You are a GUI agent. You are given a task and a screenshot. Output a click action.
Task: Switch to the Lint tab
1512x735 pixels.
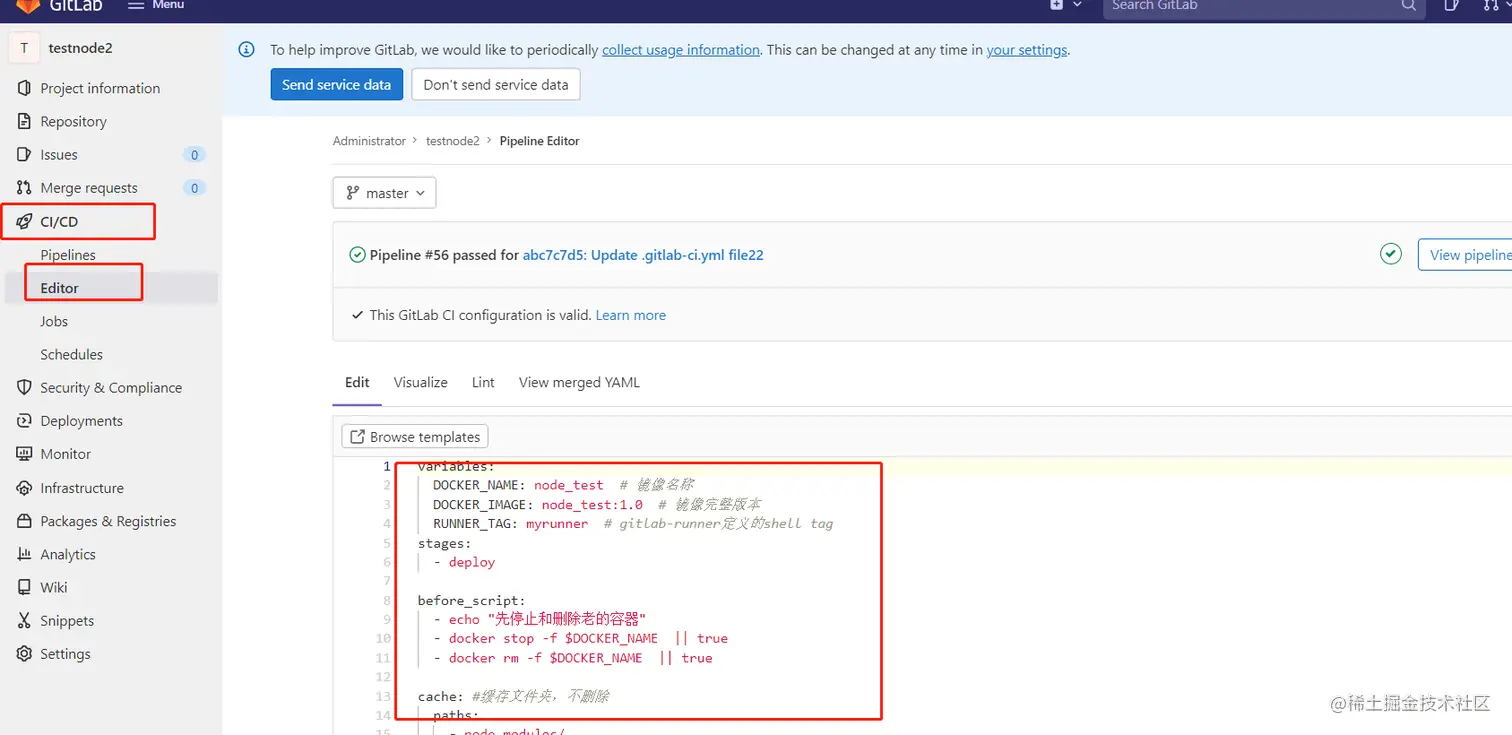483,382
